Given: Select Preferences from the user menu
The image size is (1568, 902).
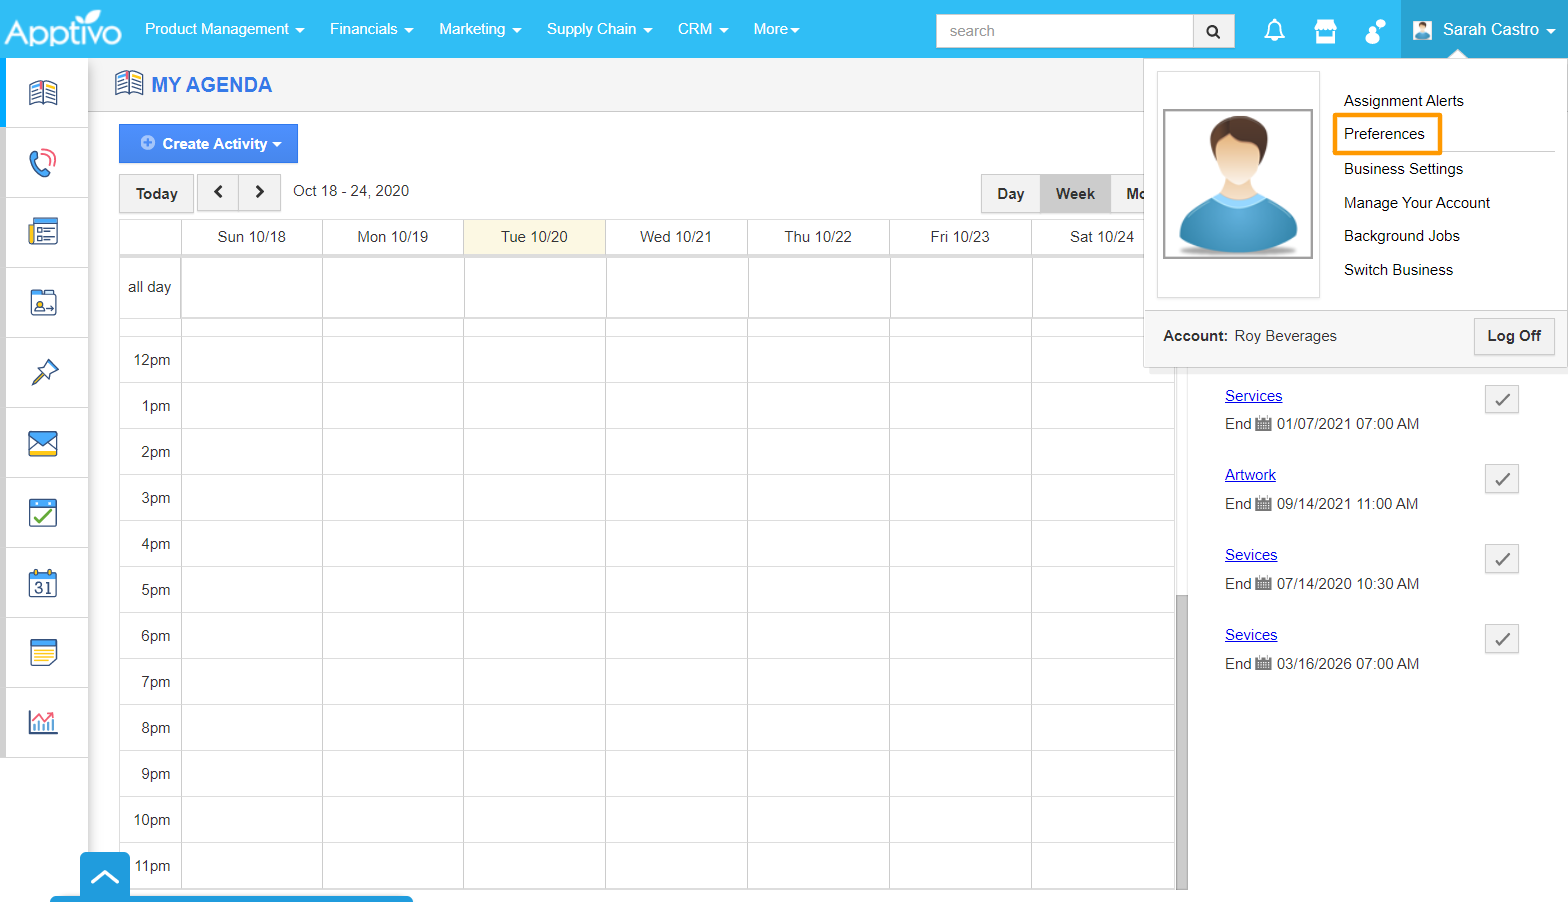Looking at the screenshot, I should pos(1384,134).
